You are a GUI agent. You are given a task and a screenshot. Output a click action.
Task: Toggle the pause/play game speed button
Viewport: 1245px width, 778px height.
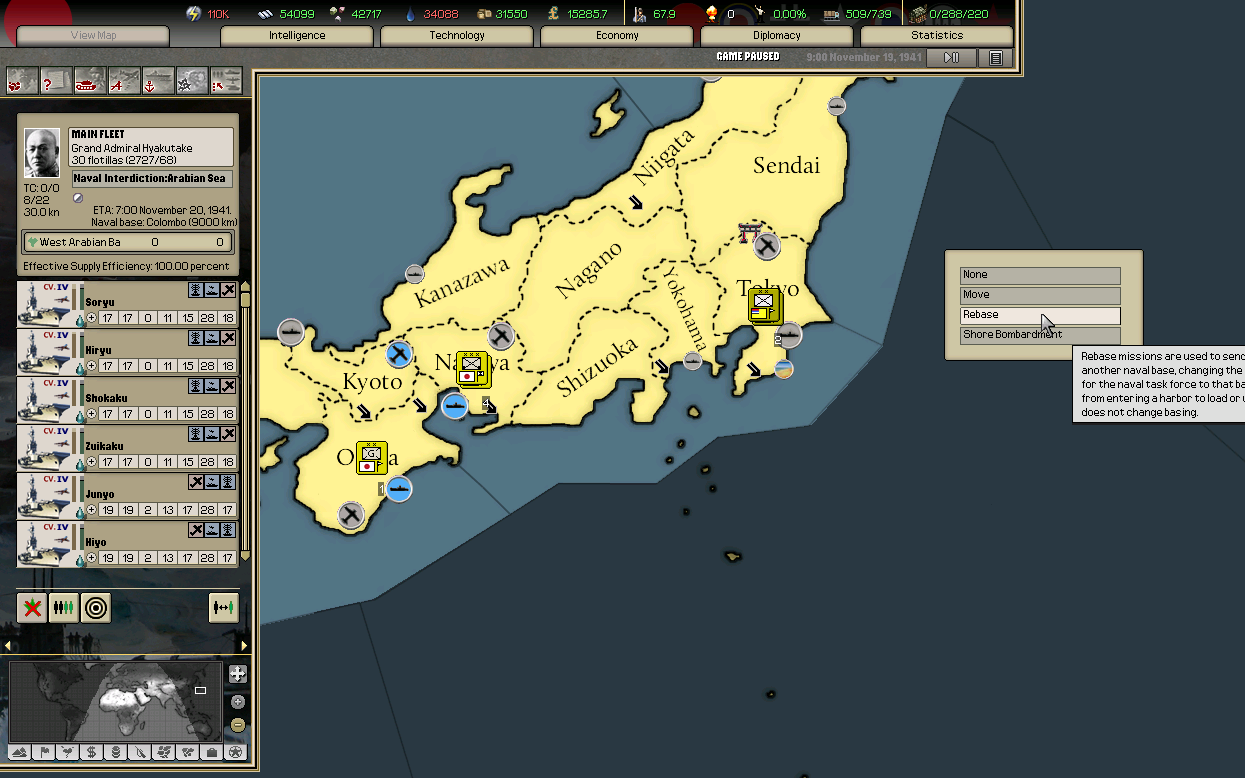[x=951, y=58]
